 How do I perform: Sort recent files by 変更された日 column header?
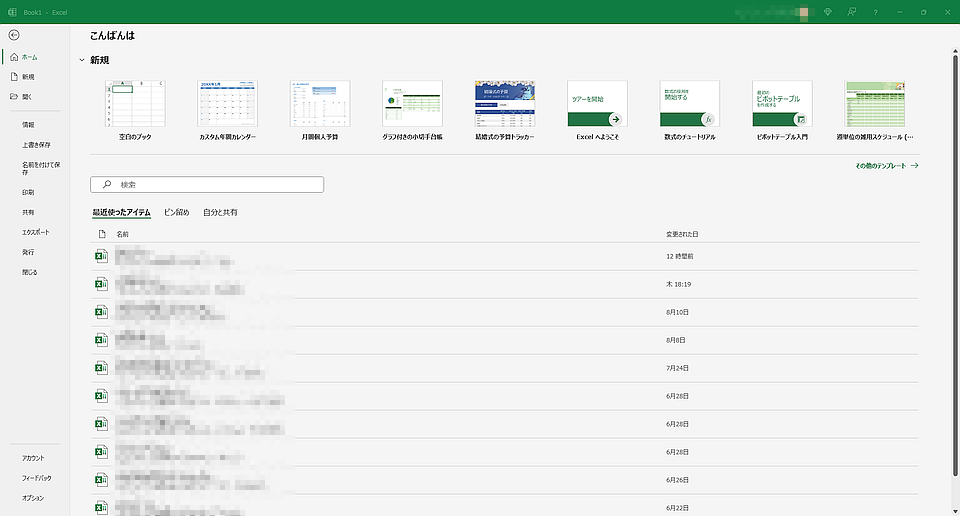click(x=682, y=234)
